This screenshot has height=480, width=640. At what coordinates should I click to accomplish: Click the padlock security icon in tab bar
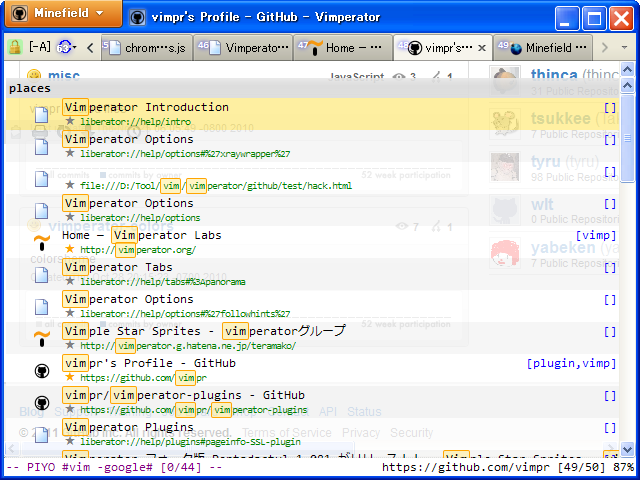[15, 47]
